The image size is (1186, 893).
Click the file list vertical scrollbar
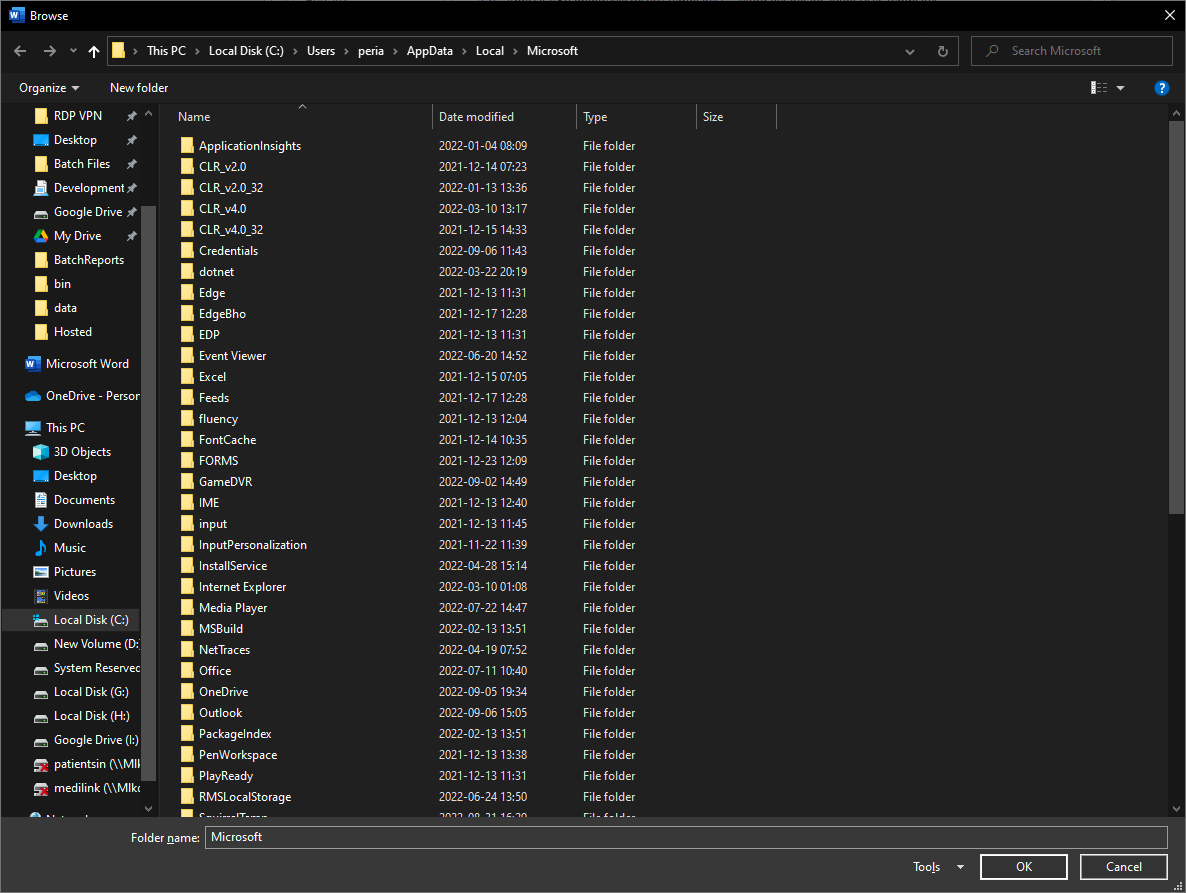[x=1176, y=318]
